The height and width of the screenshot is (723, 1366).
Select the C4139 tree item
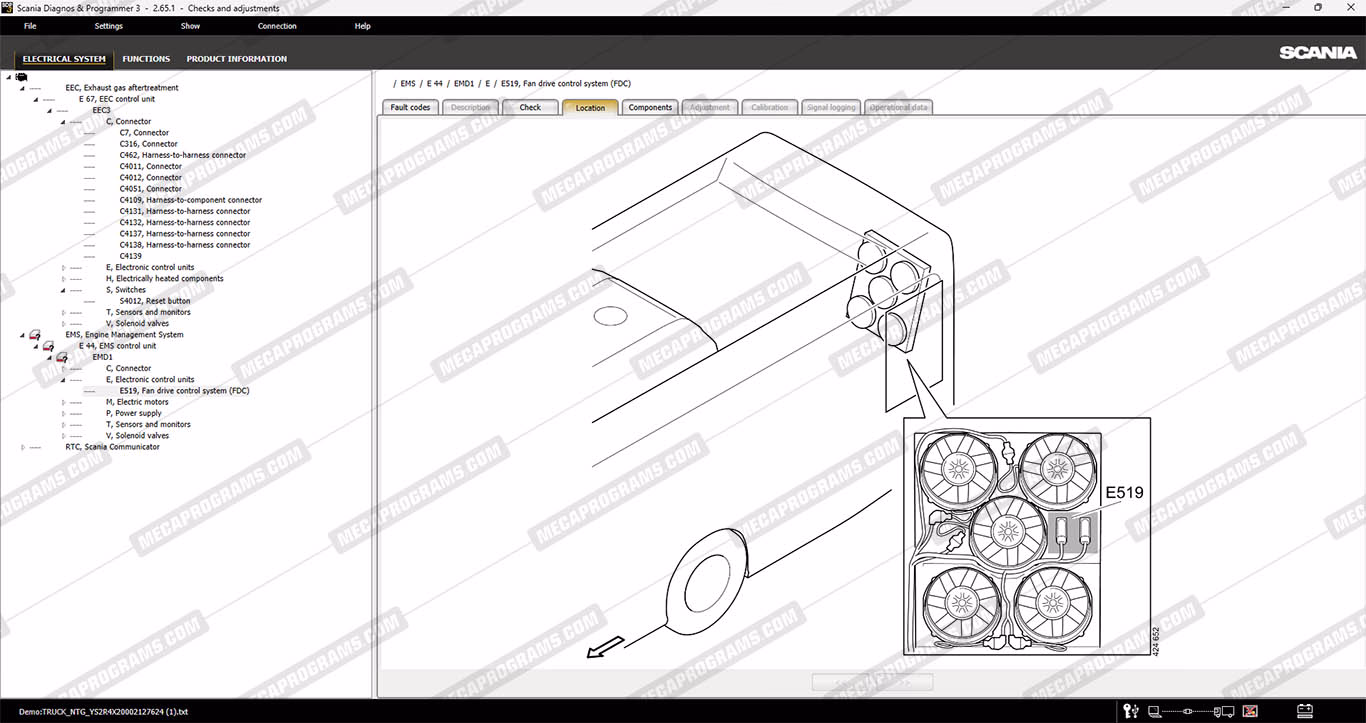pos(131,256)
